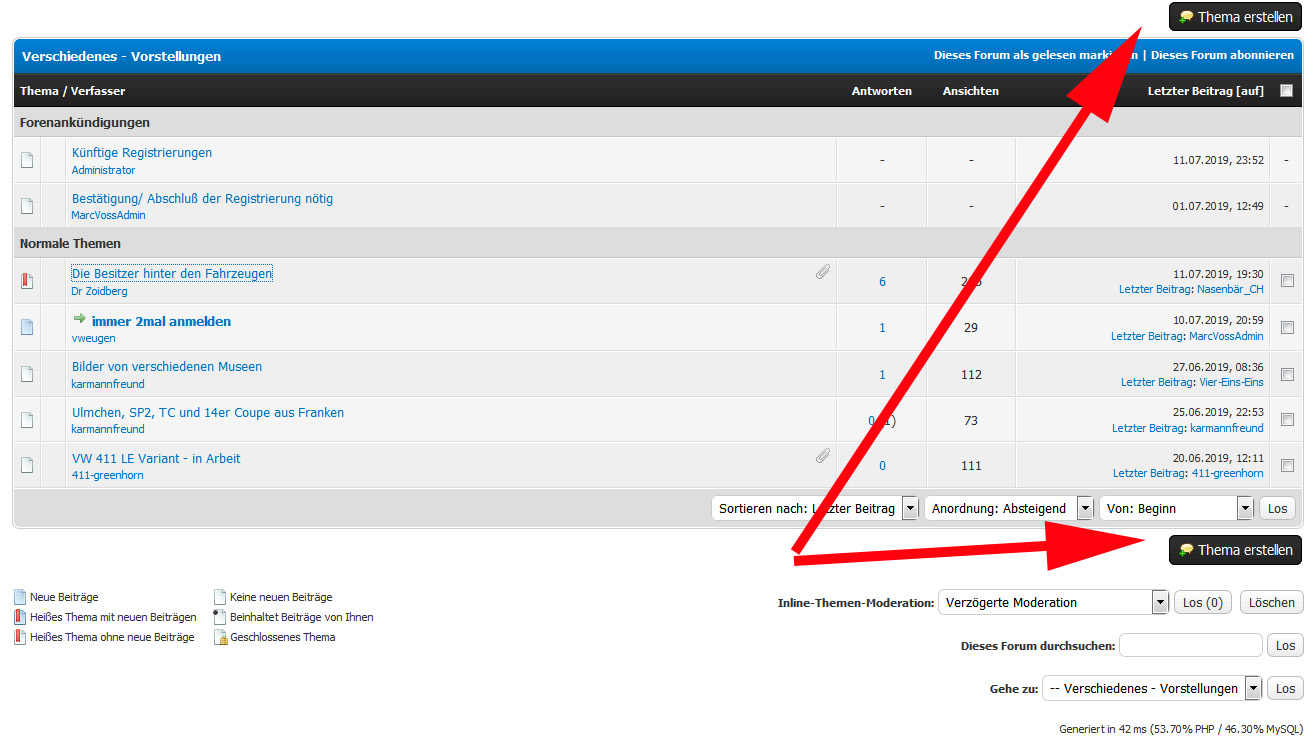
Task: Sort by Ansichten column header
Action: point(970,91)
